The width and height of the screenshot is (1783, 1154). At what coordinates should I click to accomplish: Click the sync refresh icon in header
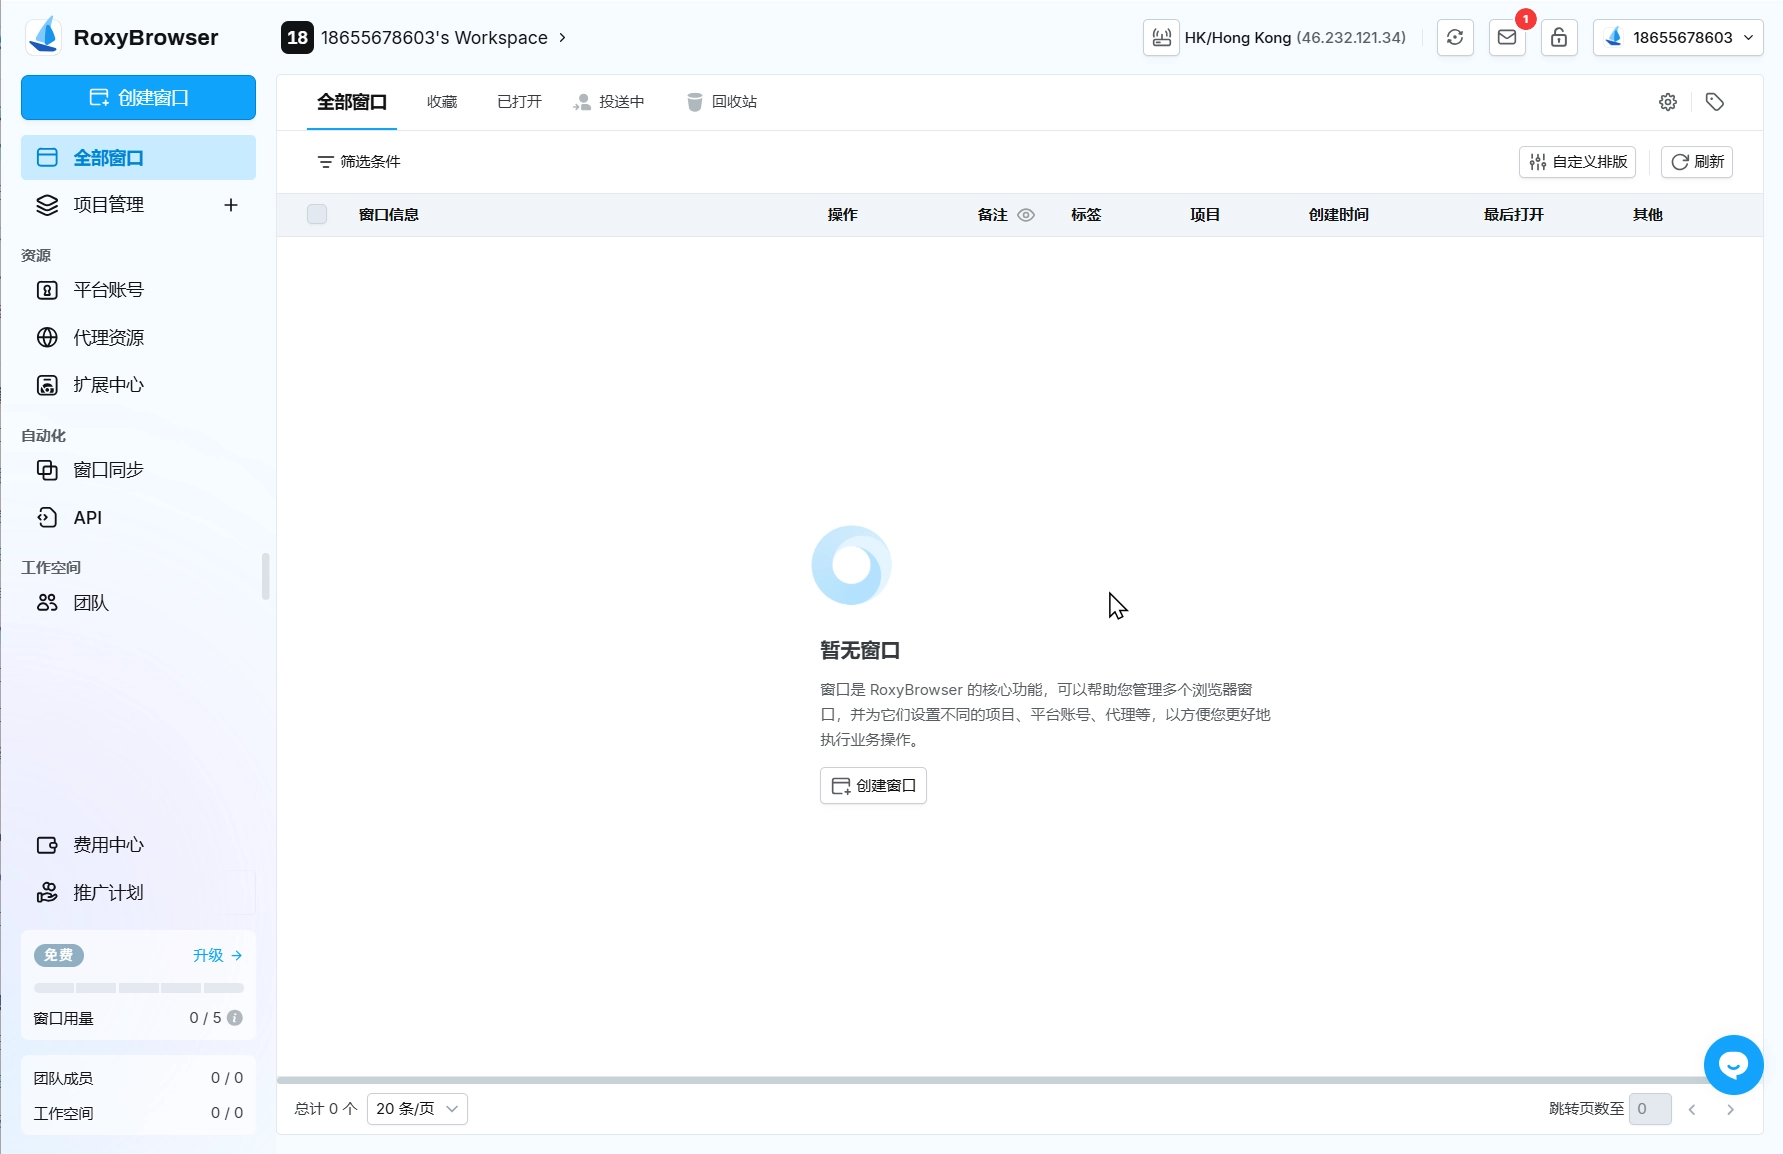[x=1455, y=38]
